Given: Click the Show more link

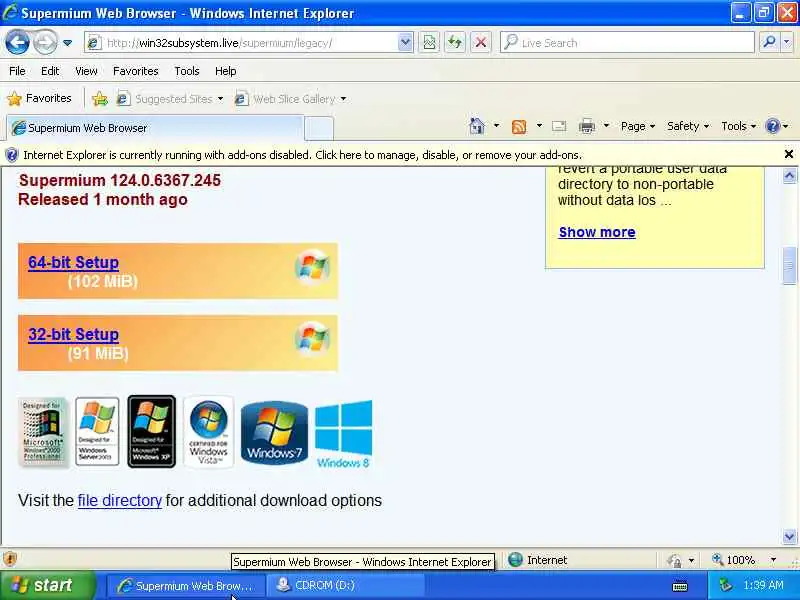Looking at the screenshot, I should [x=597, y=232].
